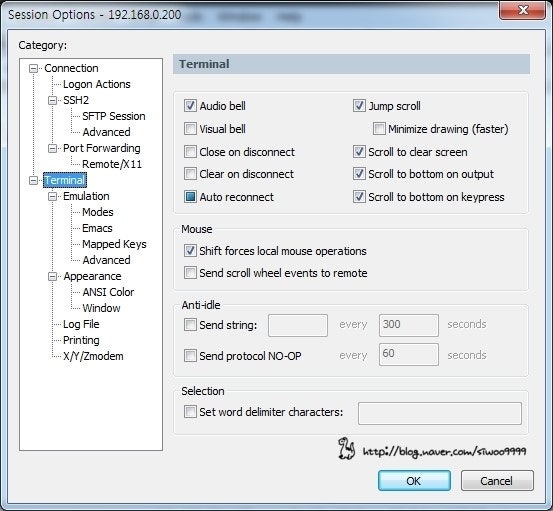This screenshot has width=553, height=511.
Task: Enable Visual bell option
Action: tap(190, 129)
